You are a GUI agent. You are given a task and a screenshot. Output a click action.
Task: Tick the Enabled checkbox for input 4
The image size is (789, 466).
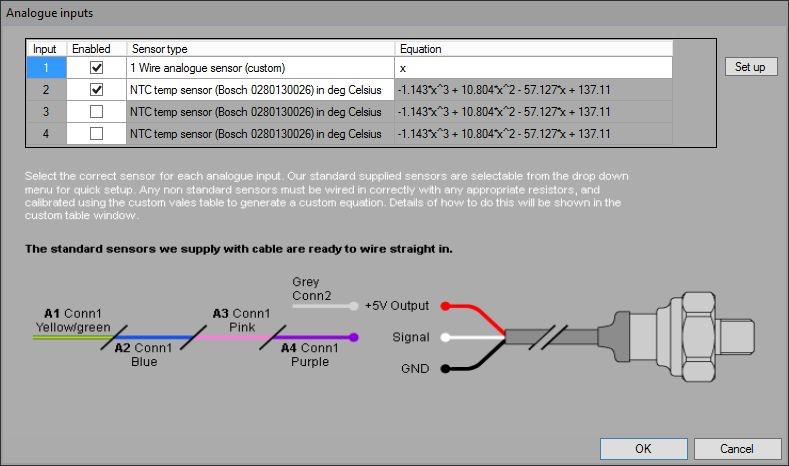click(x=96, y=134)
